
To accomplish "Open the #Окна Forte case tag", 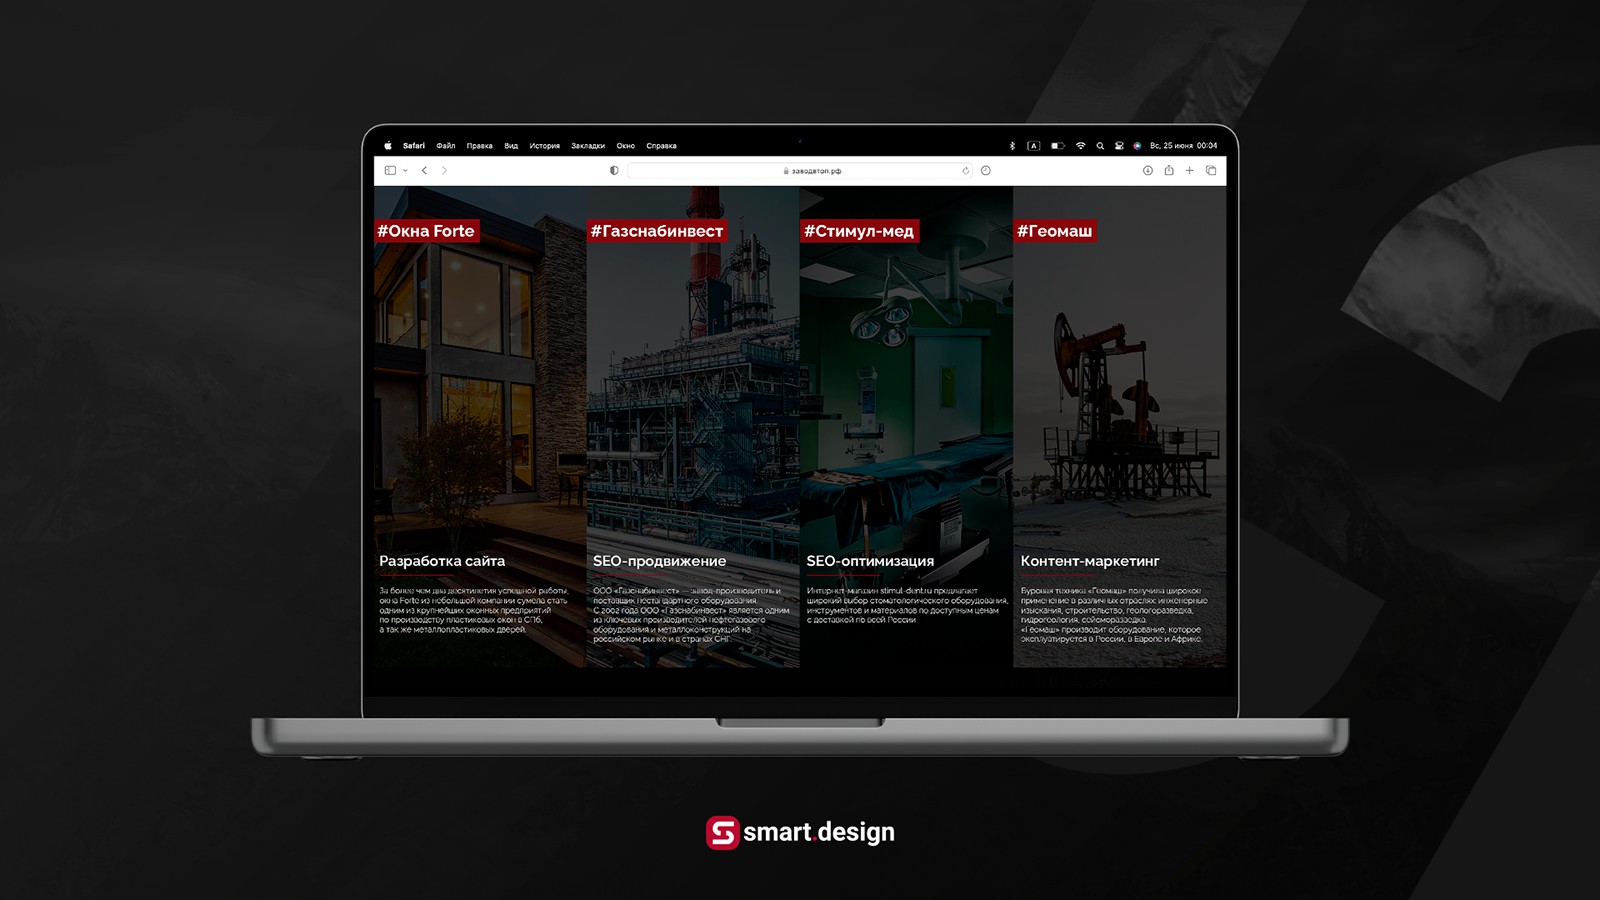I will (x=426, y=231).
